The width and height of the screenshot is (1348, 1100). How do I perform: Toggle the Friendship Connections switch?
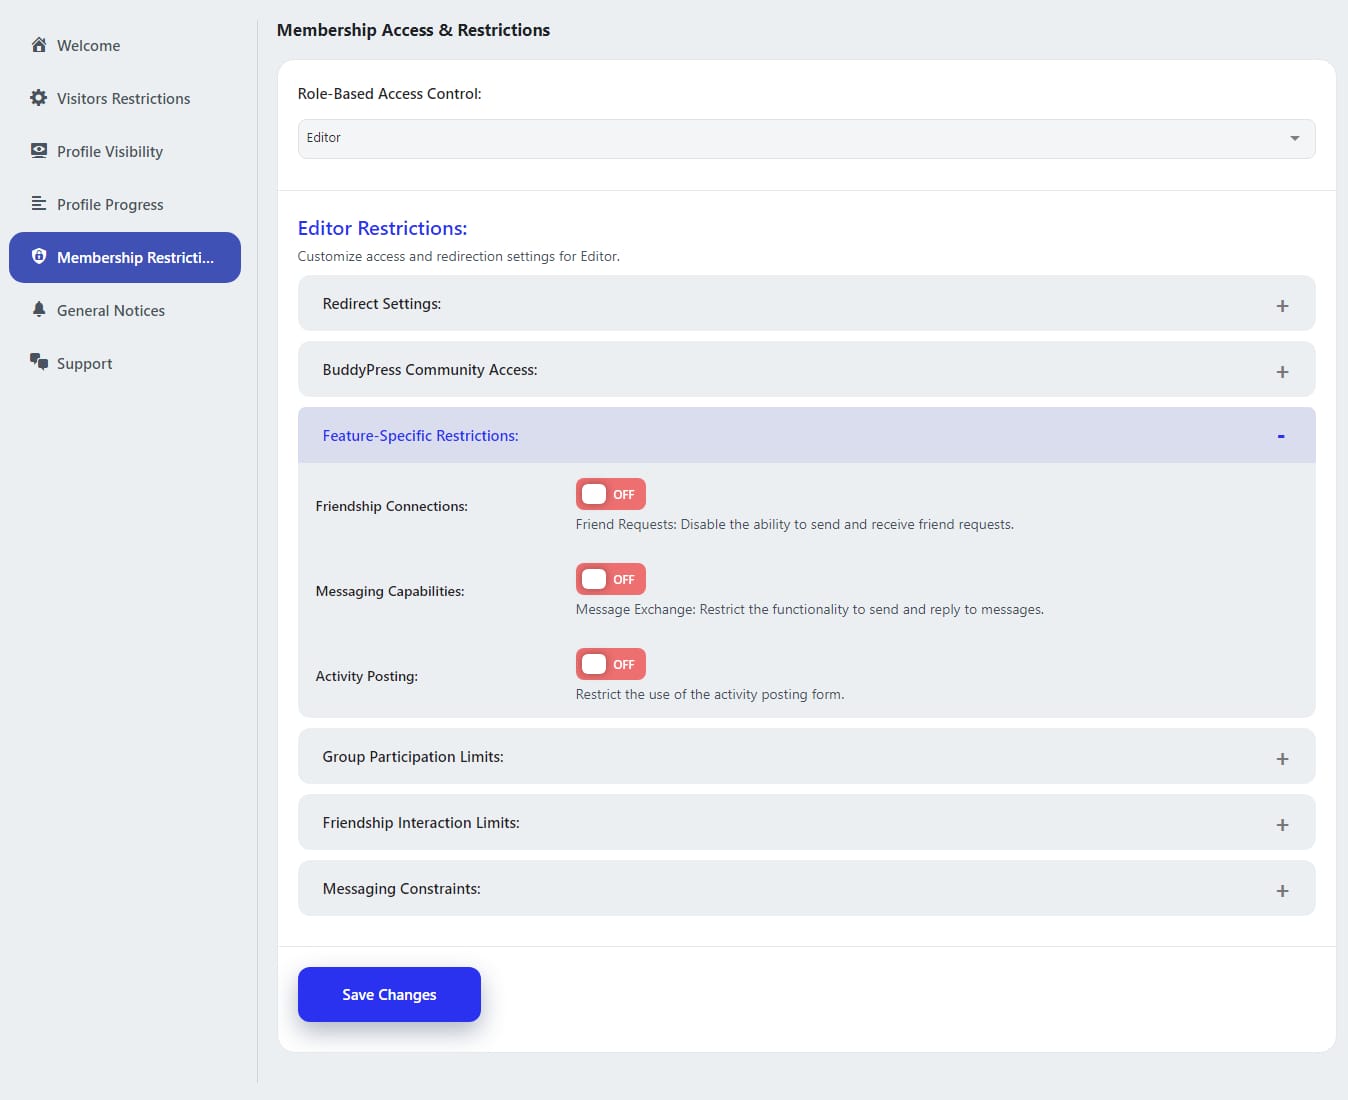(x=610, y=494)
